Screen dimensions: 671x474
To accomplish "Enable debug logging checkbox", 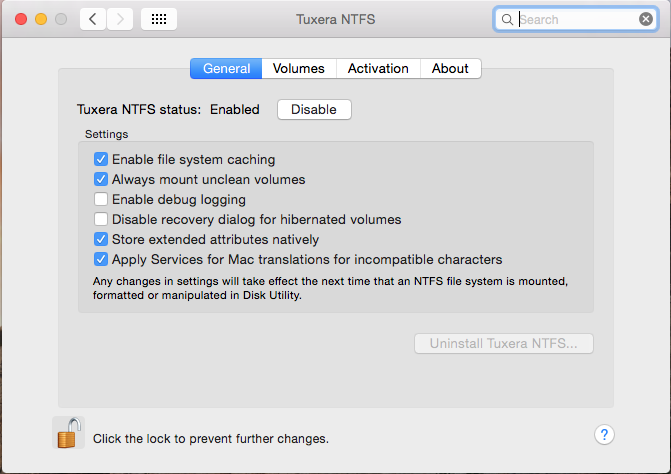I will click(101, 199).
